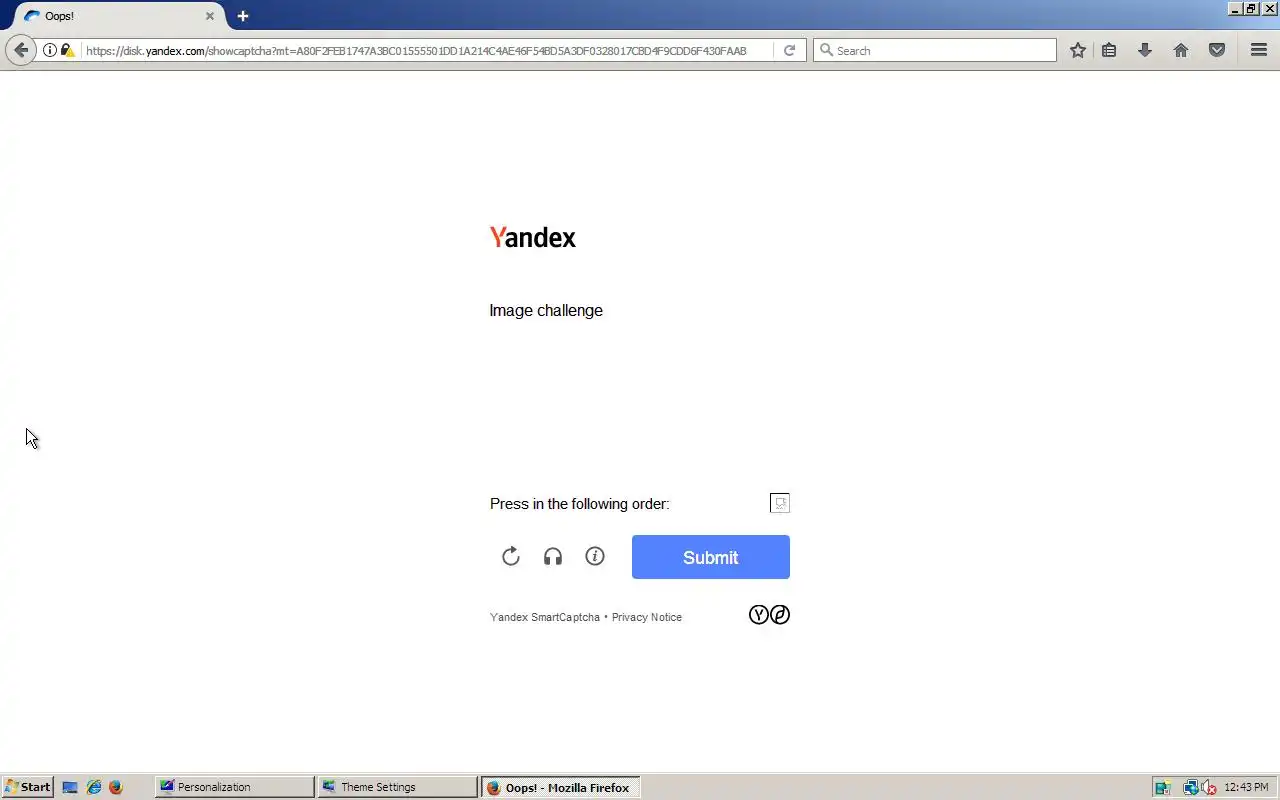1280x800 pixels.
Task: Save page to Pocket
Action: [1217, 50]
